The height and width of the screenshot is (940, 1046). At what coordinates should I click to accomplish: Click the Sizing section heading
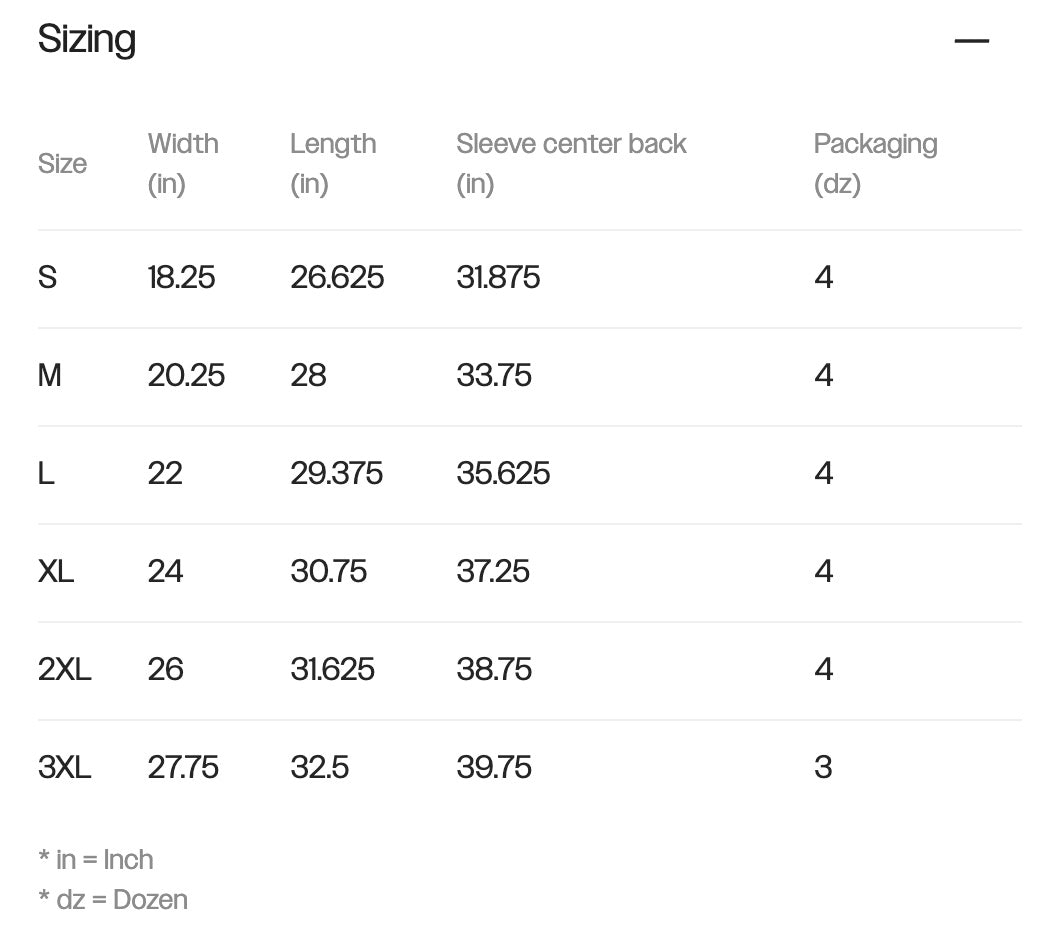point(87,39)
